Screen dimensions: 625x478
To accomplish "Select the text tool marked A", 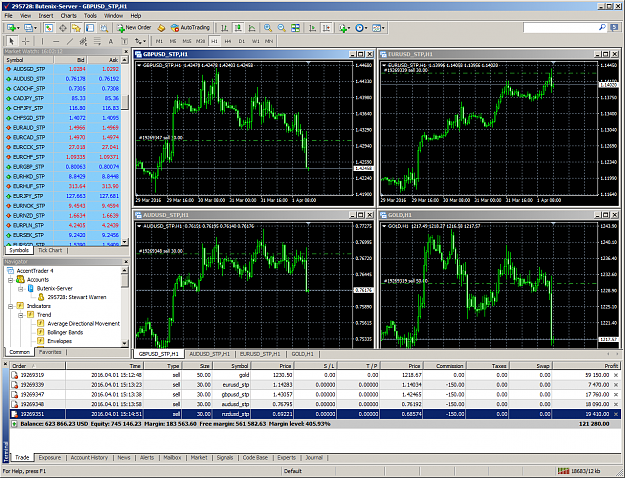I will click(110, 41).
